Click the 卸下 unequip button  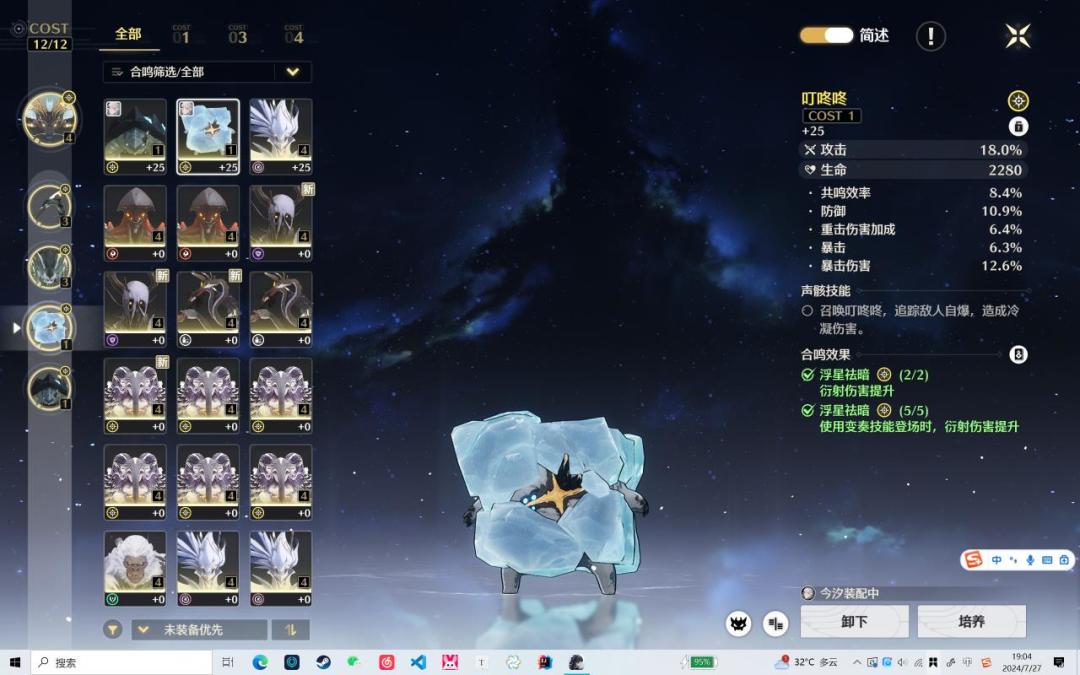pos(854,621)
